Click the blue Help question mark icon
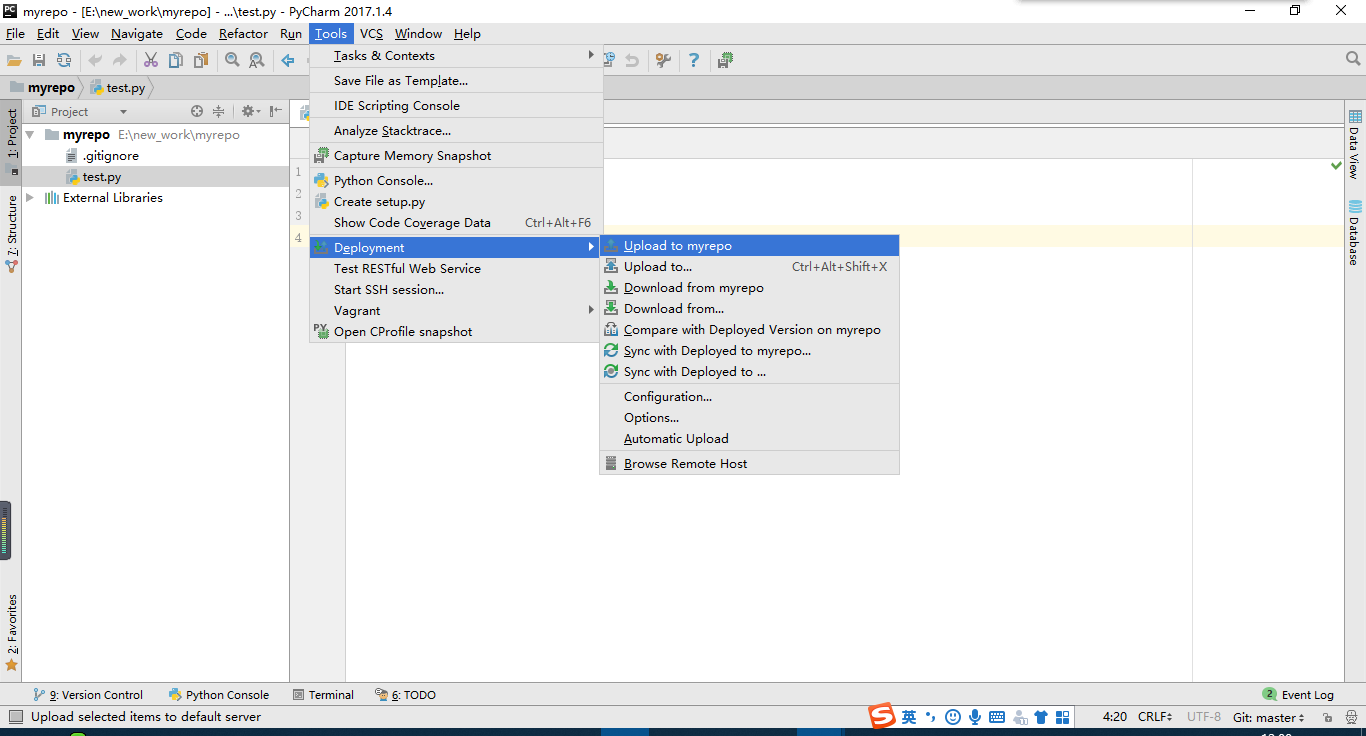The image size is (1366, 736). 694,61
